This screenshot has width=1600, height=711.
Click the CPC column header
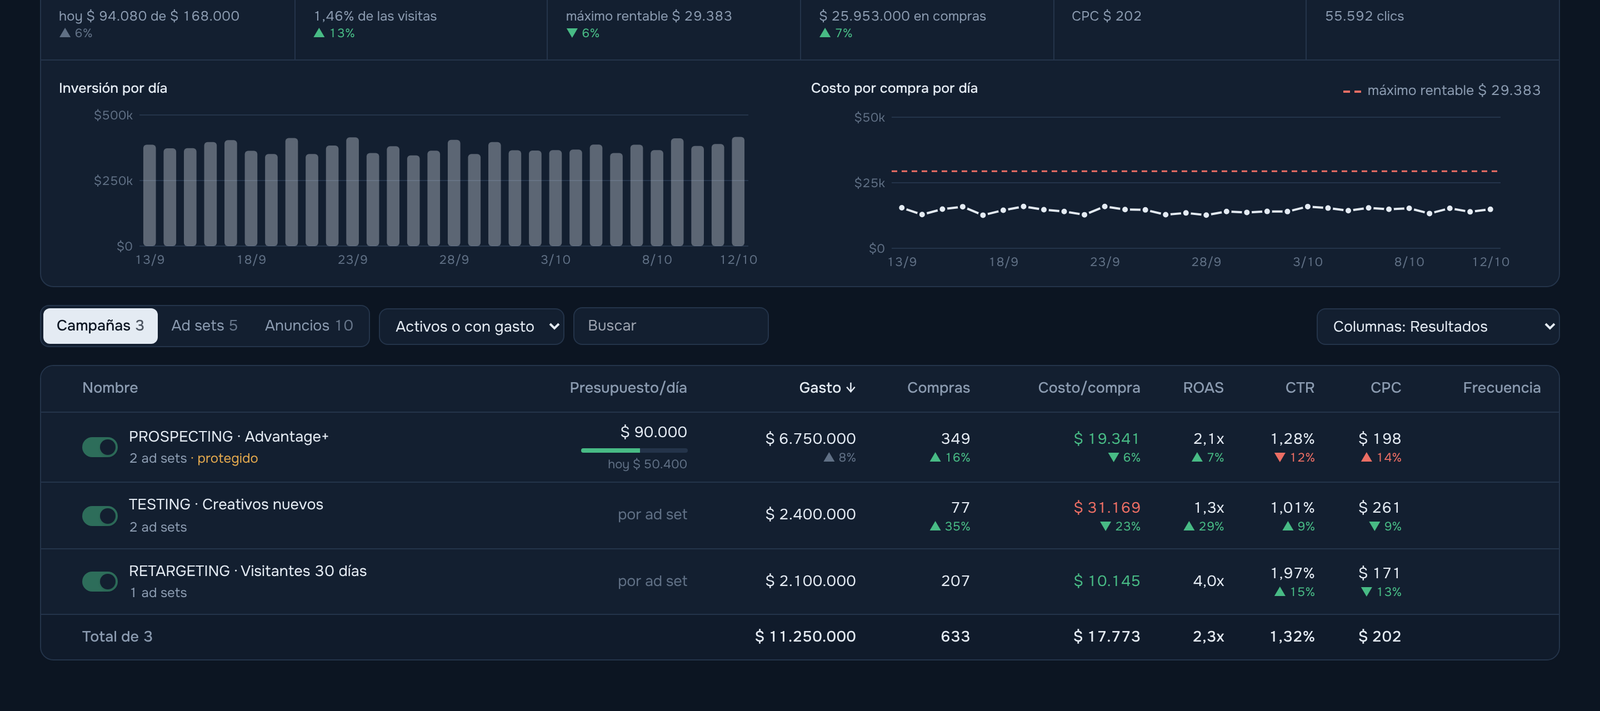click(x=1386, y=388)
